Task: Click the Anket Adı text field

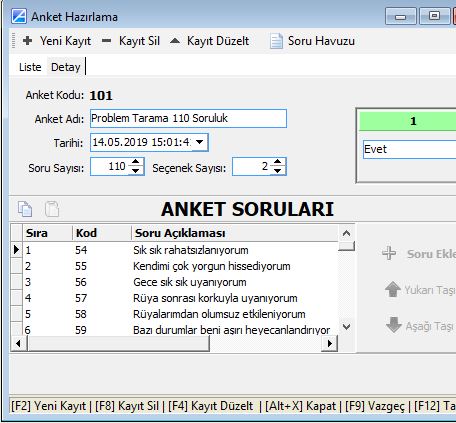Action: point(188,118)
